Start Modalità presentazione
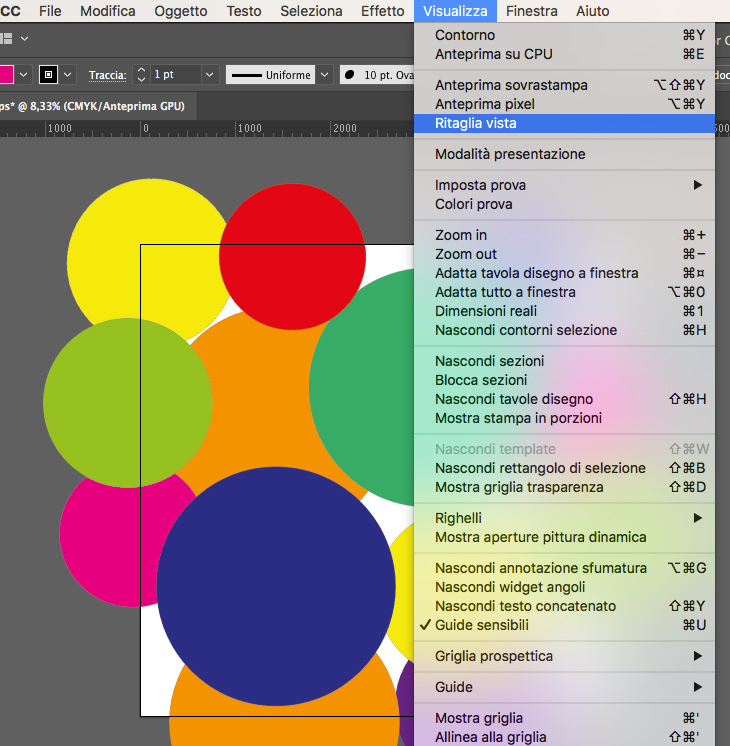Viewport: 730px width, 746px height. pyautogui.click(x=564, y=154)
